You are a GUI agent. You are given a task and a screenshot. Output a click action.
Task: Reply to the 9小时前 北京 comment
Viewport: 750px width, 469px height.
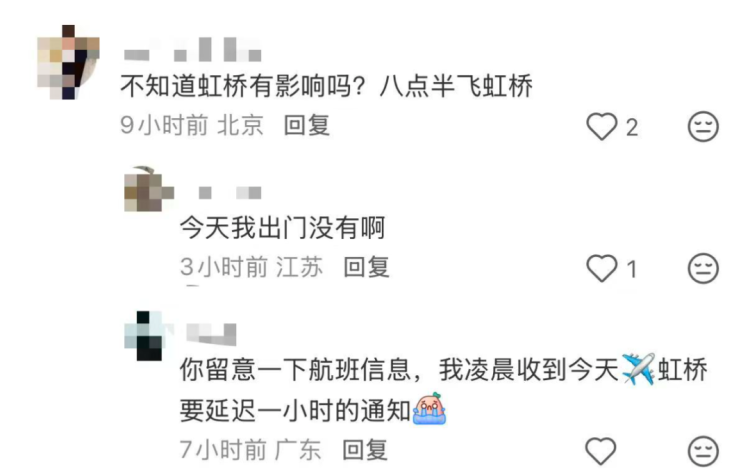(x=307, y=126)
